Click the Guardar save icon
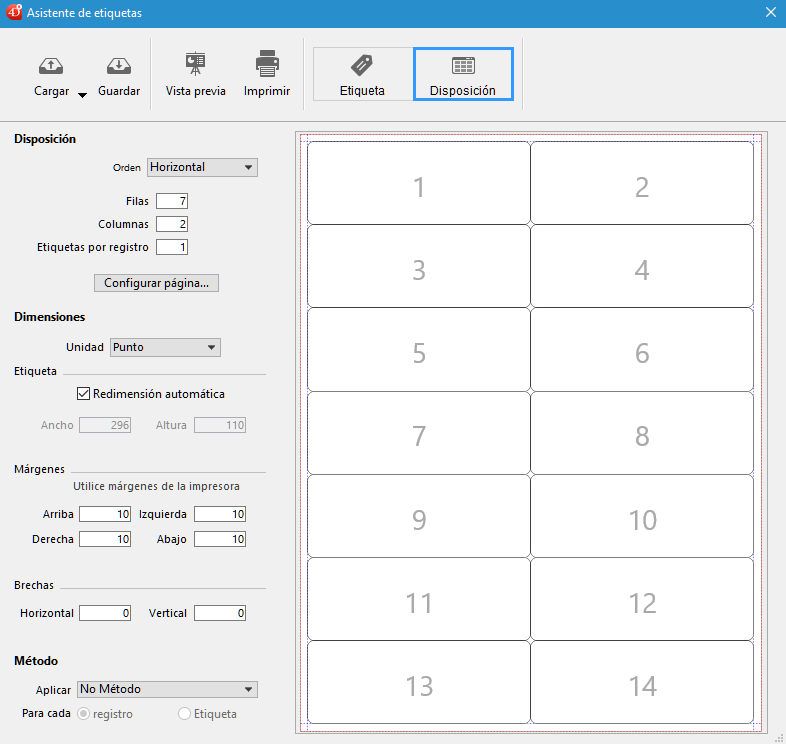Image resolution: width=786 pixels, height=744 pixels. coord(119,66)
